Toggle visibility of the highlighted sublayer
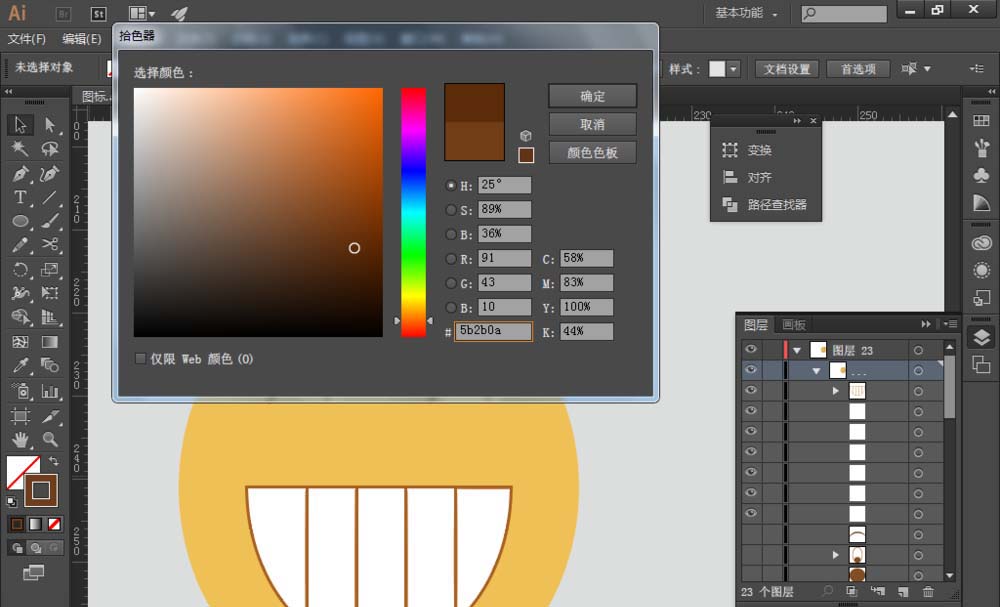The image size is (1000, 607). click(751, 370)
